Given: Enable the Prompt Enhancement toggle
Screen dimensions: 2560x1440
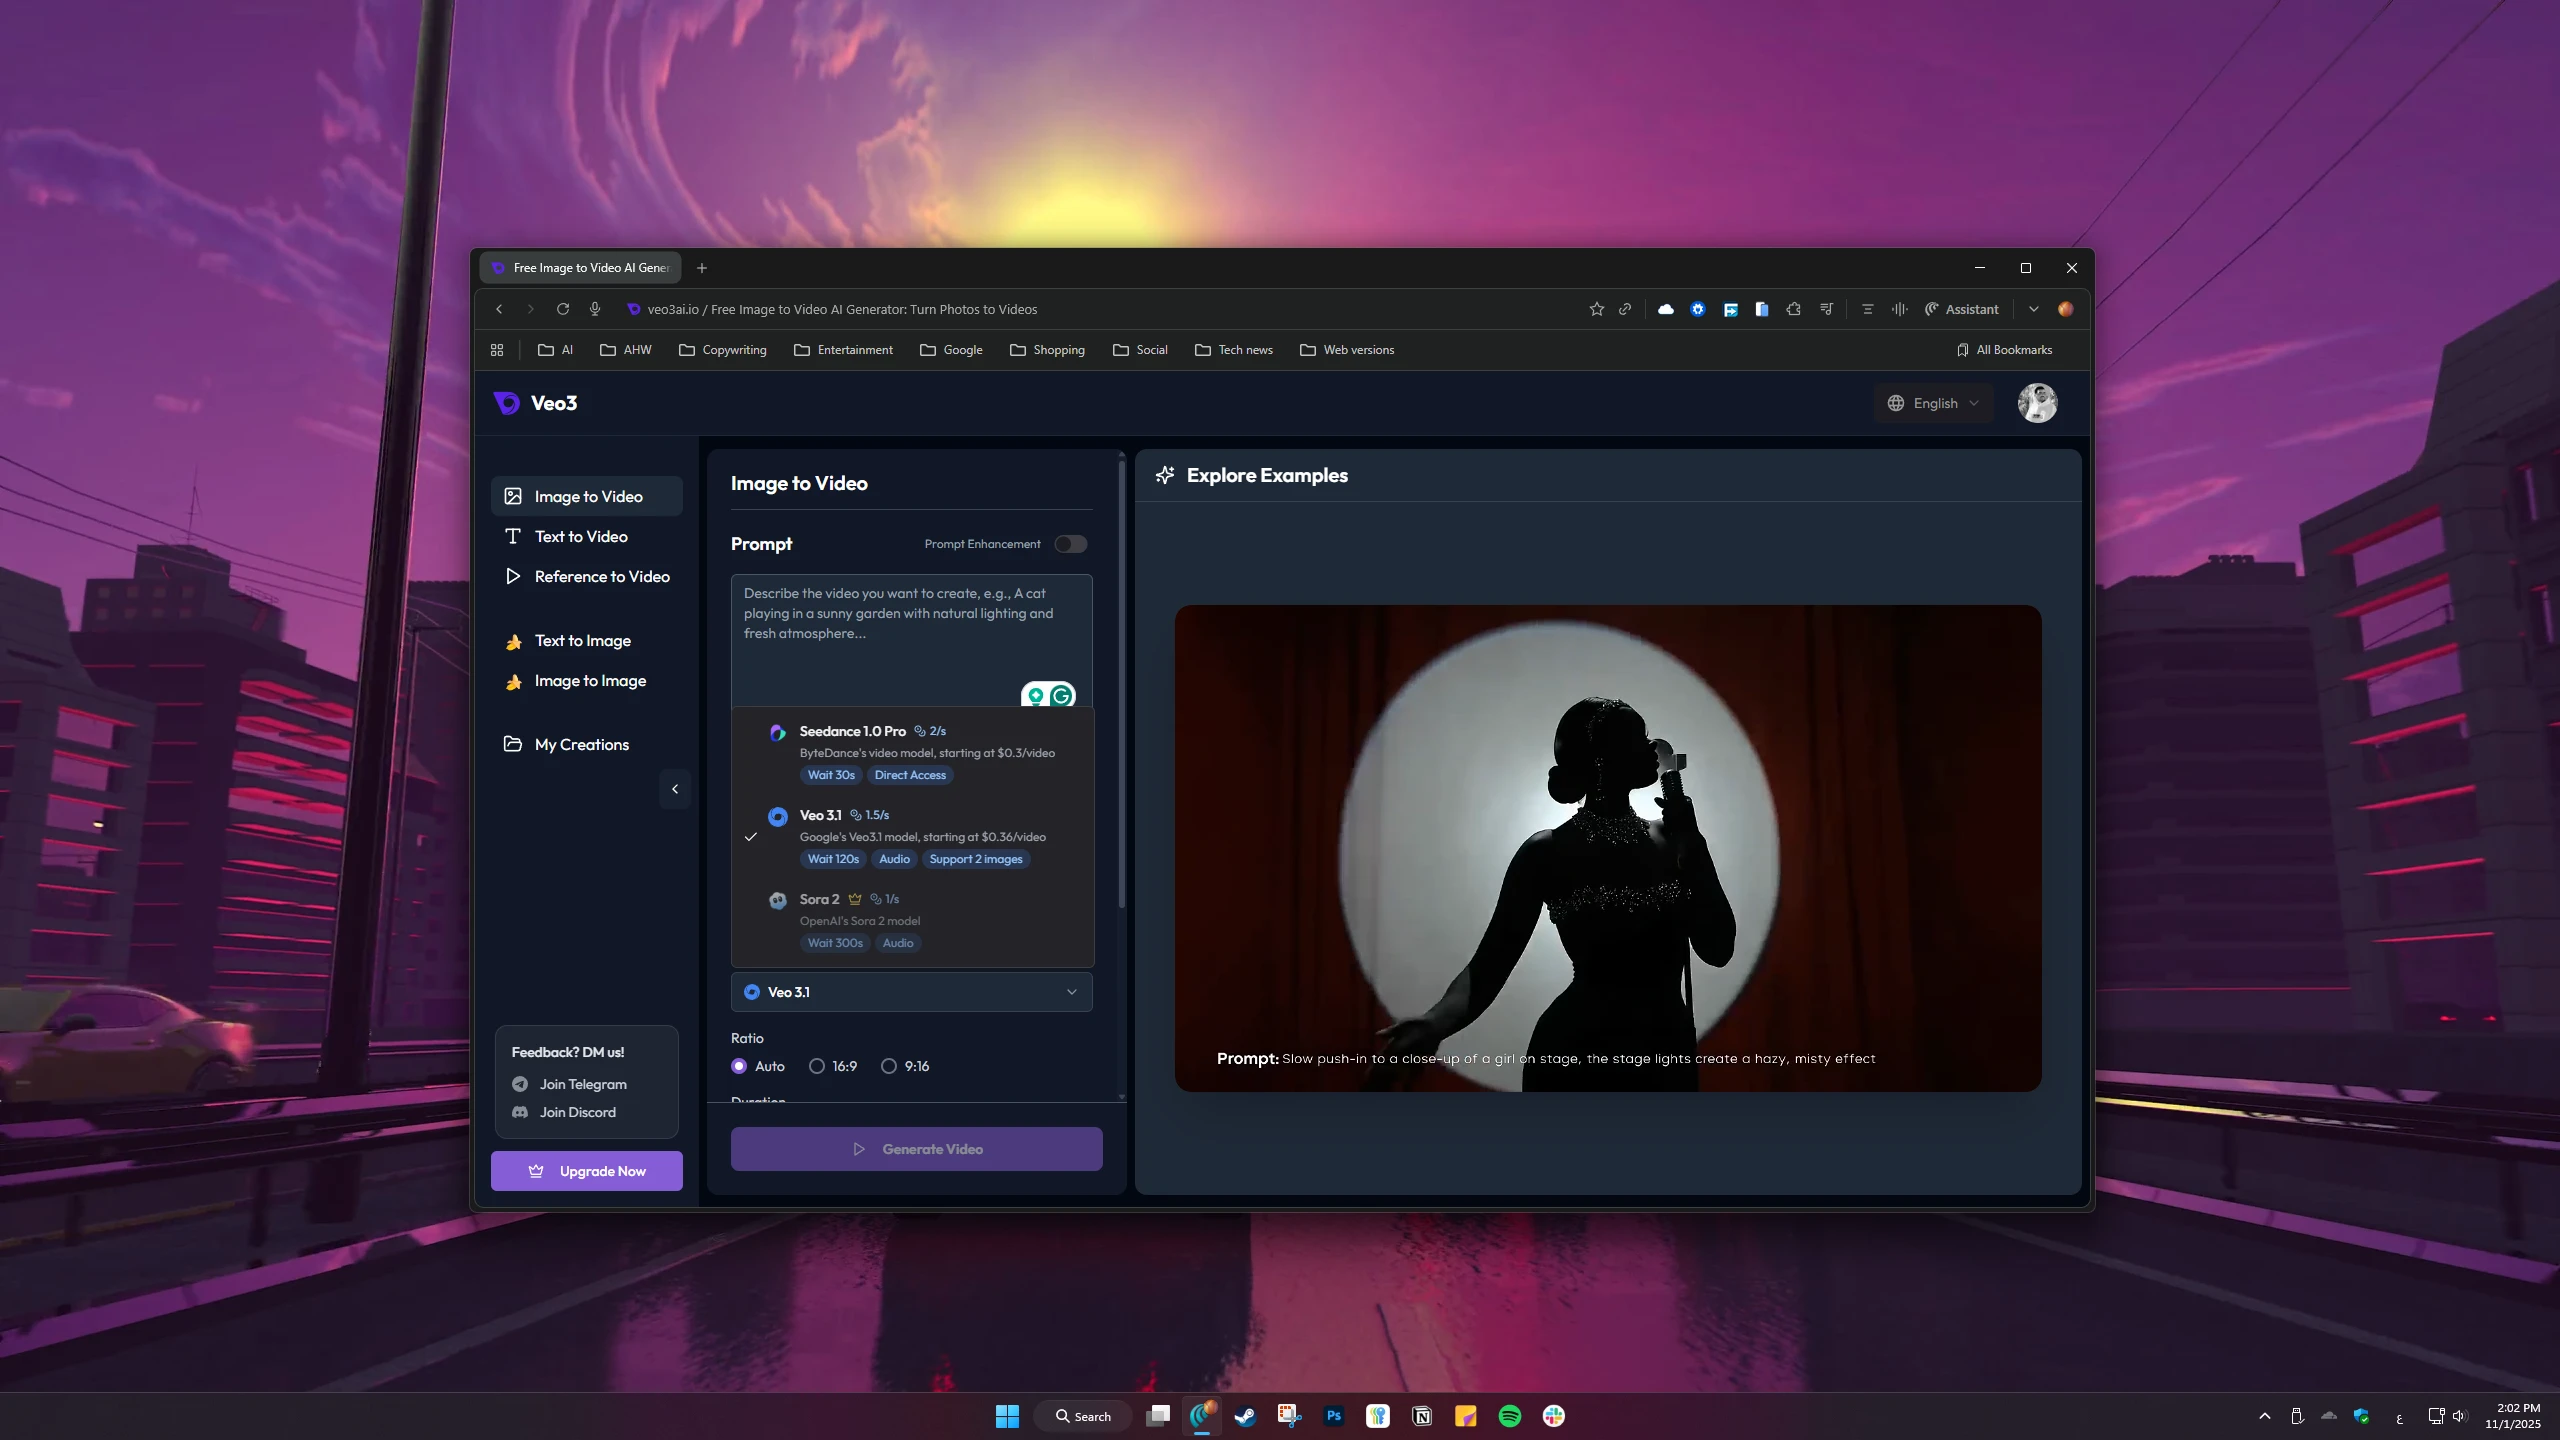Looking at the screenshot, I should 1070,544.
